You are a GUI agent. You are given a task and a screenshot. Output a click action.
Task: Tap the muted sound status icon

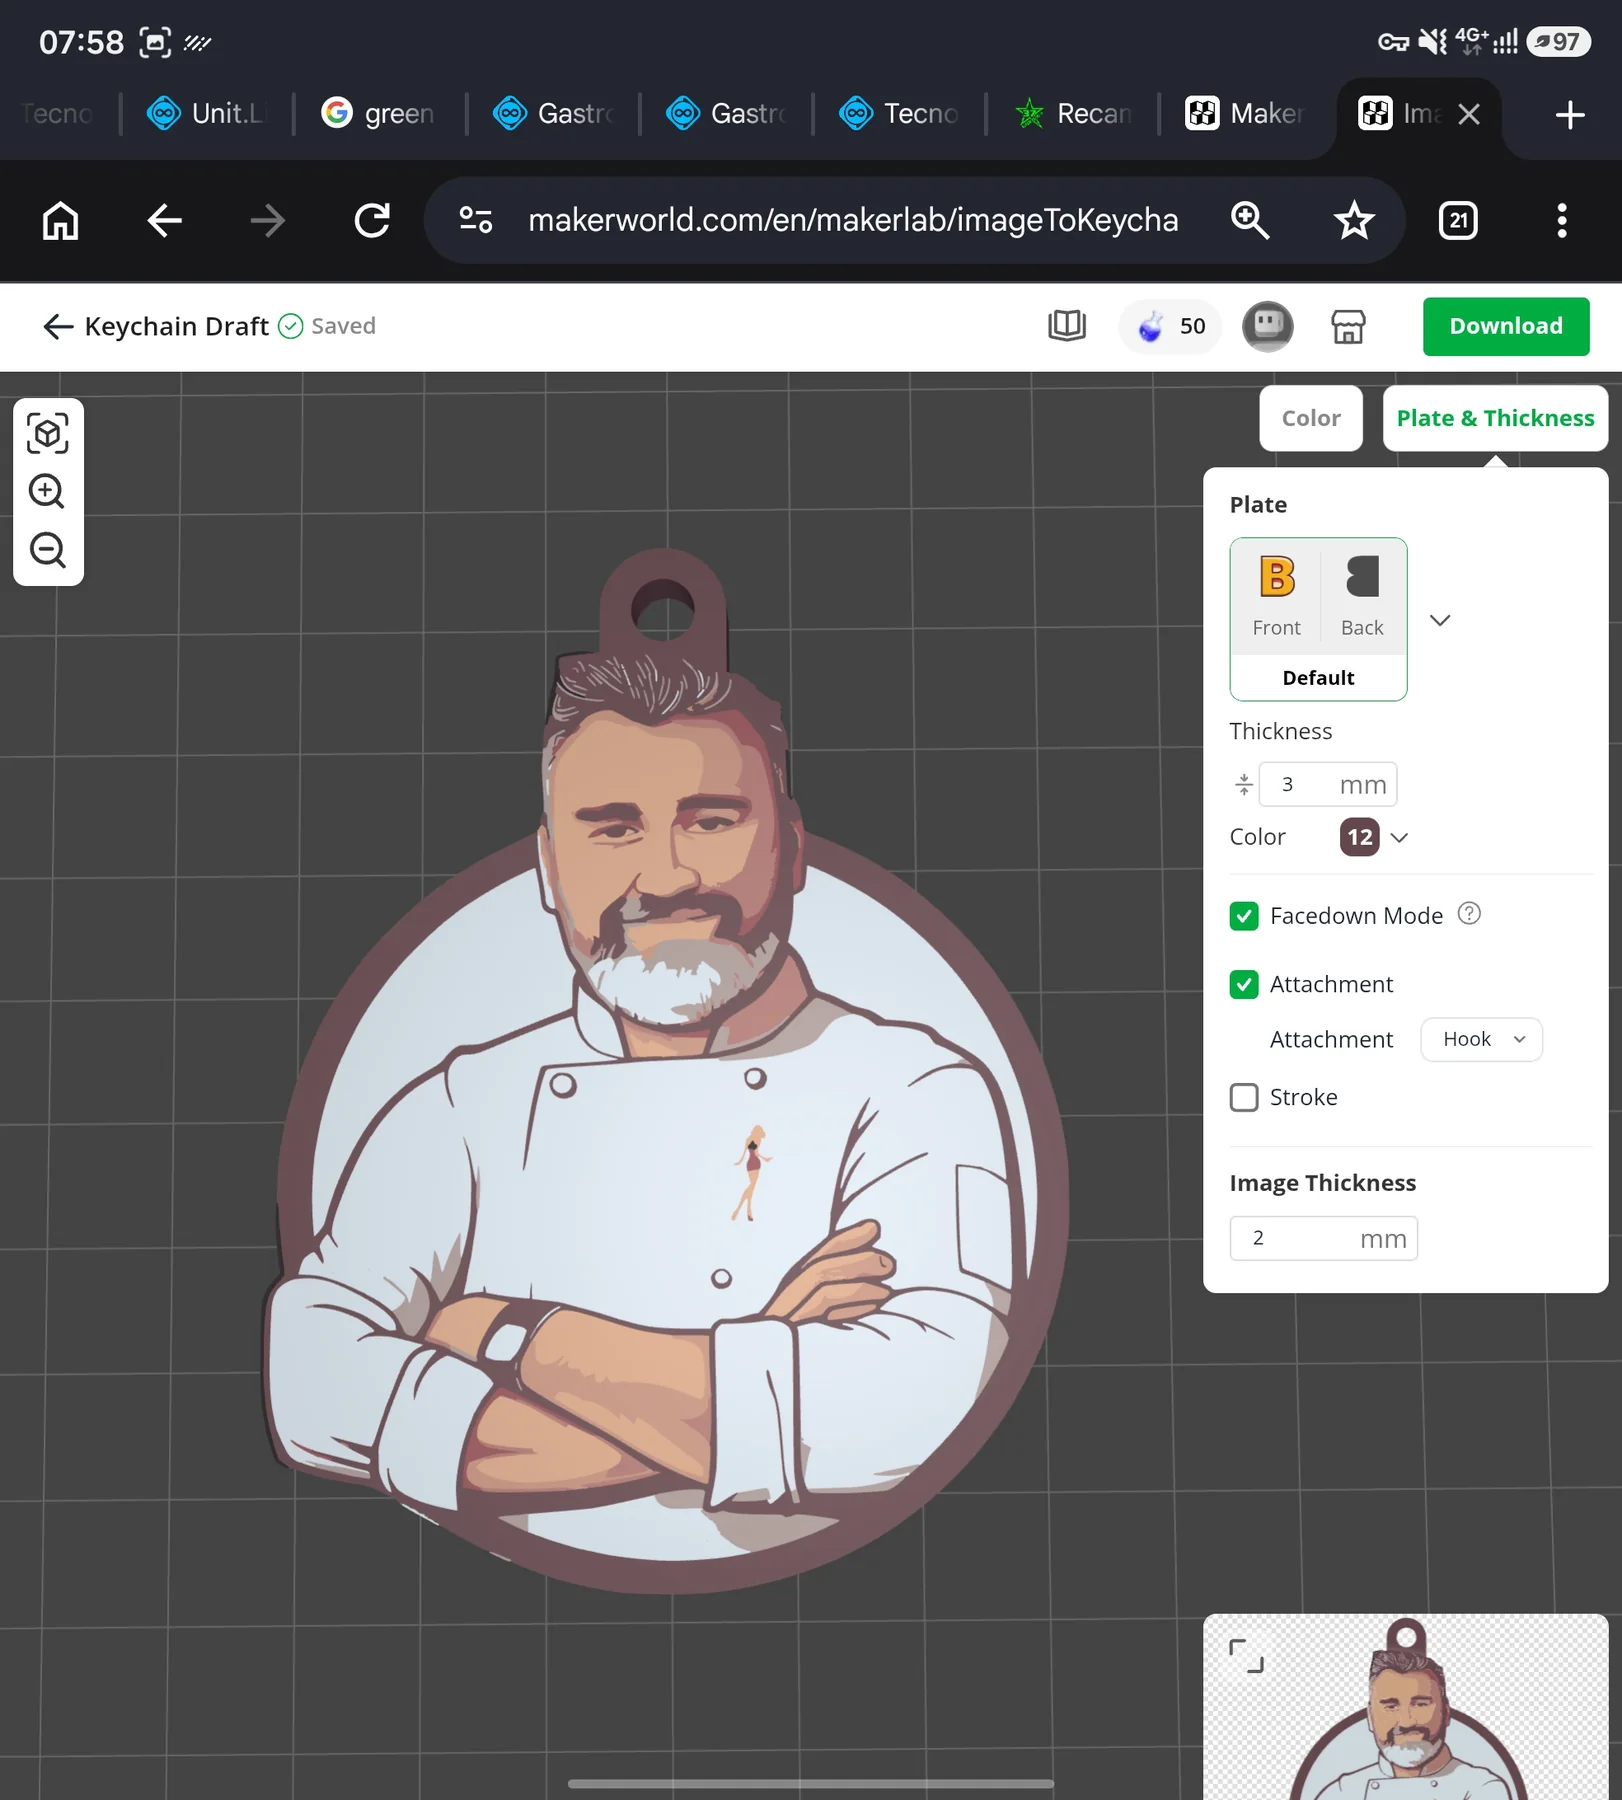1433,42
